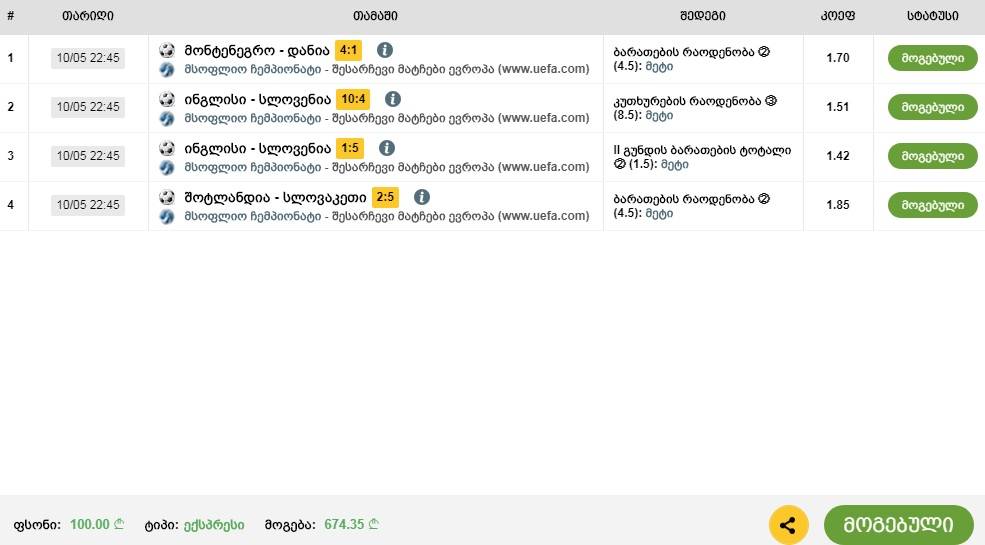Click column header კოეფ
This screenshot has height=545, width=985.
pyautogui.click(x=838, y=16)
